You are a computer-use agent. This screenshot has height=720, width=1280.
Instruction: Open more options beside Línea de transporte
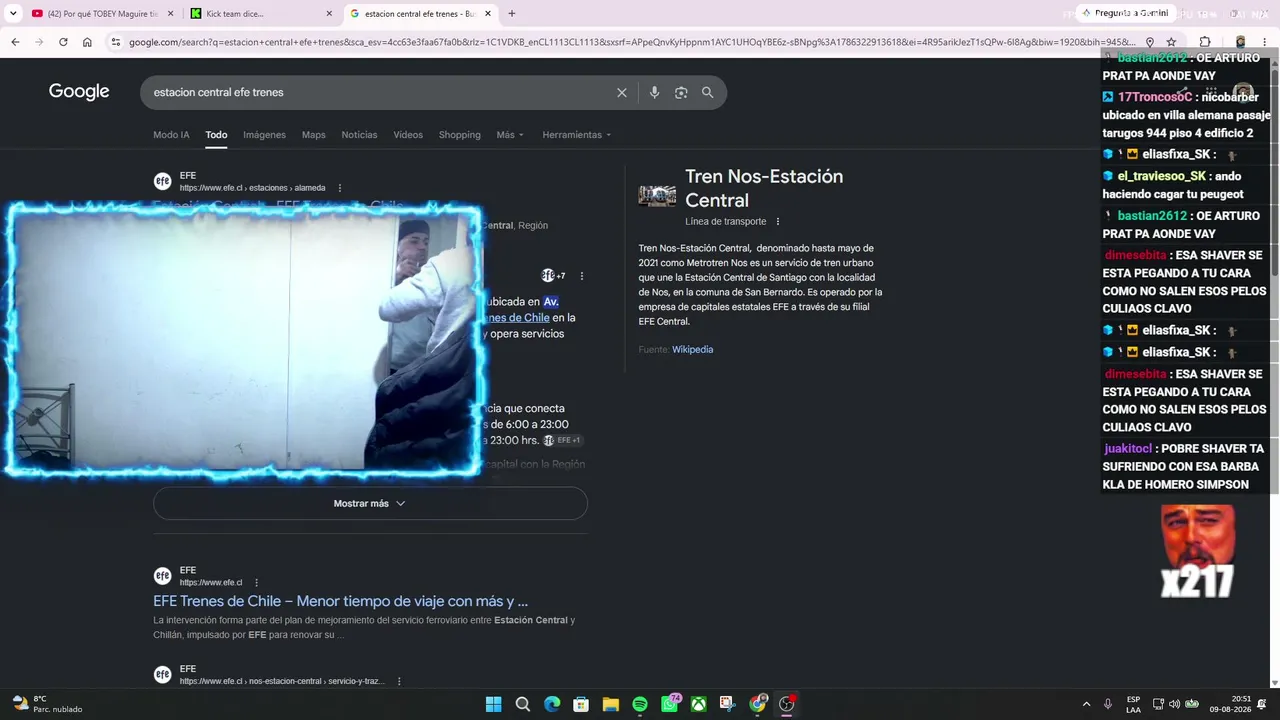778,222
